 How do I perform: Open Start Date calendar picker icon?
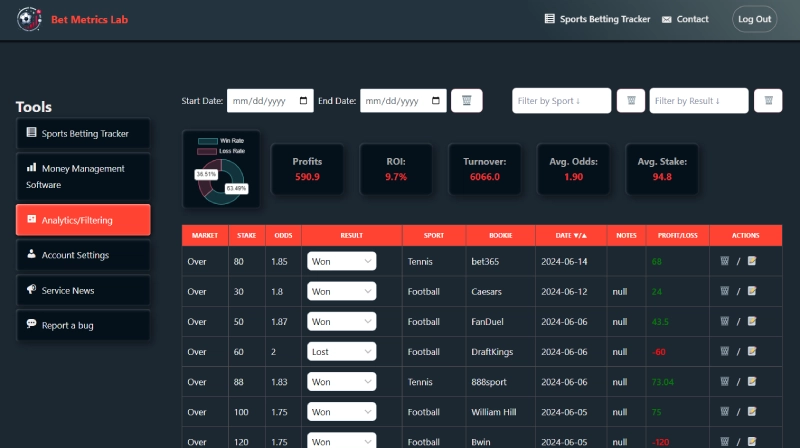point(303,101)
